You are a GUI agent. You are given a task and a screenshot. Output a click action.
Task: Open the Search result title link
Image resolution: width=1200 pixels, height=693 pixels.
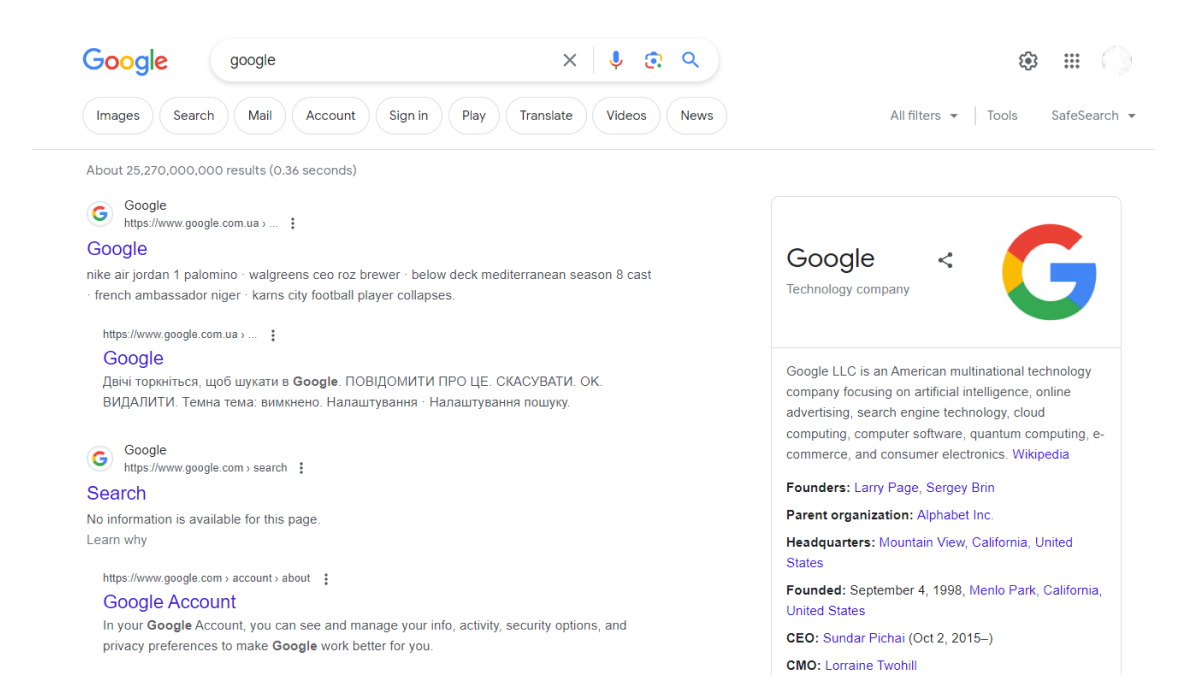(116, 493)
